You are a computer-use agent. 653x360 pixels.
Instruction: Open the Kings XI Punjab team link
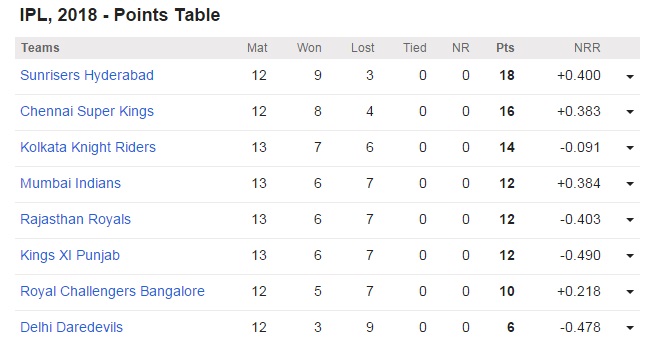point(70,255)
